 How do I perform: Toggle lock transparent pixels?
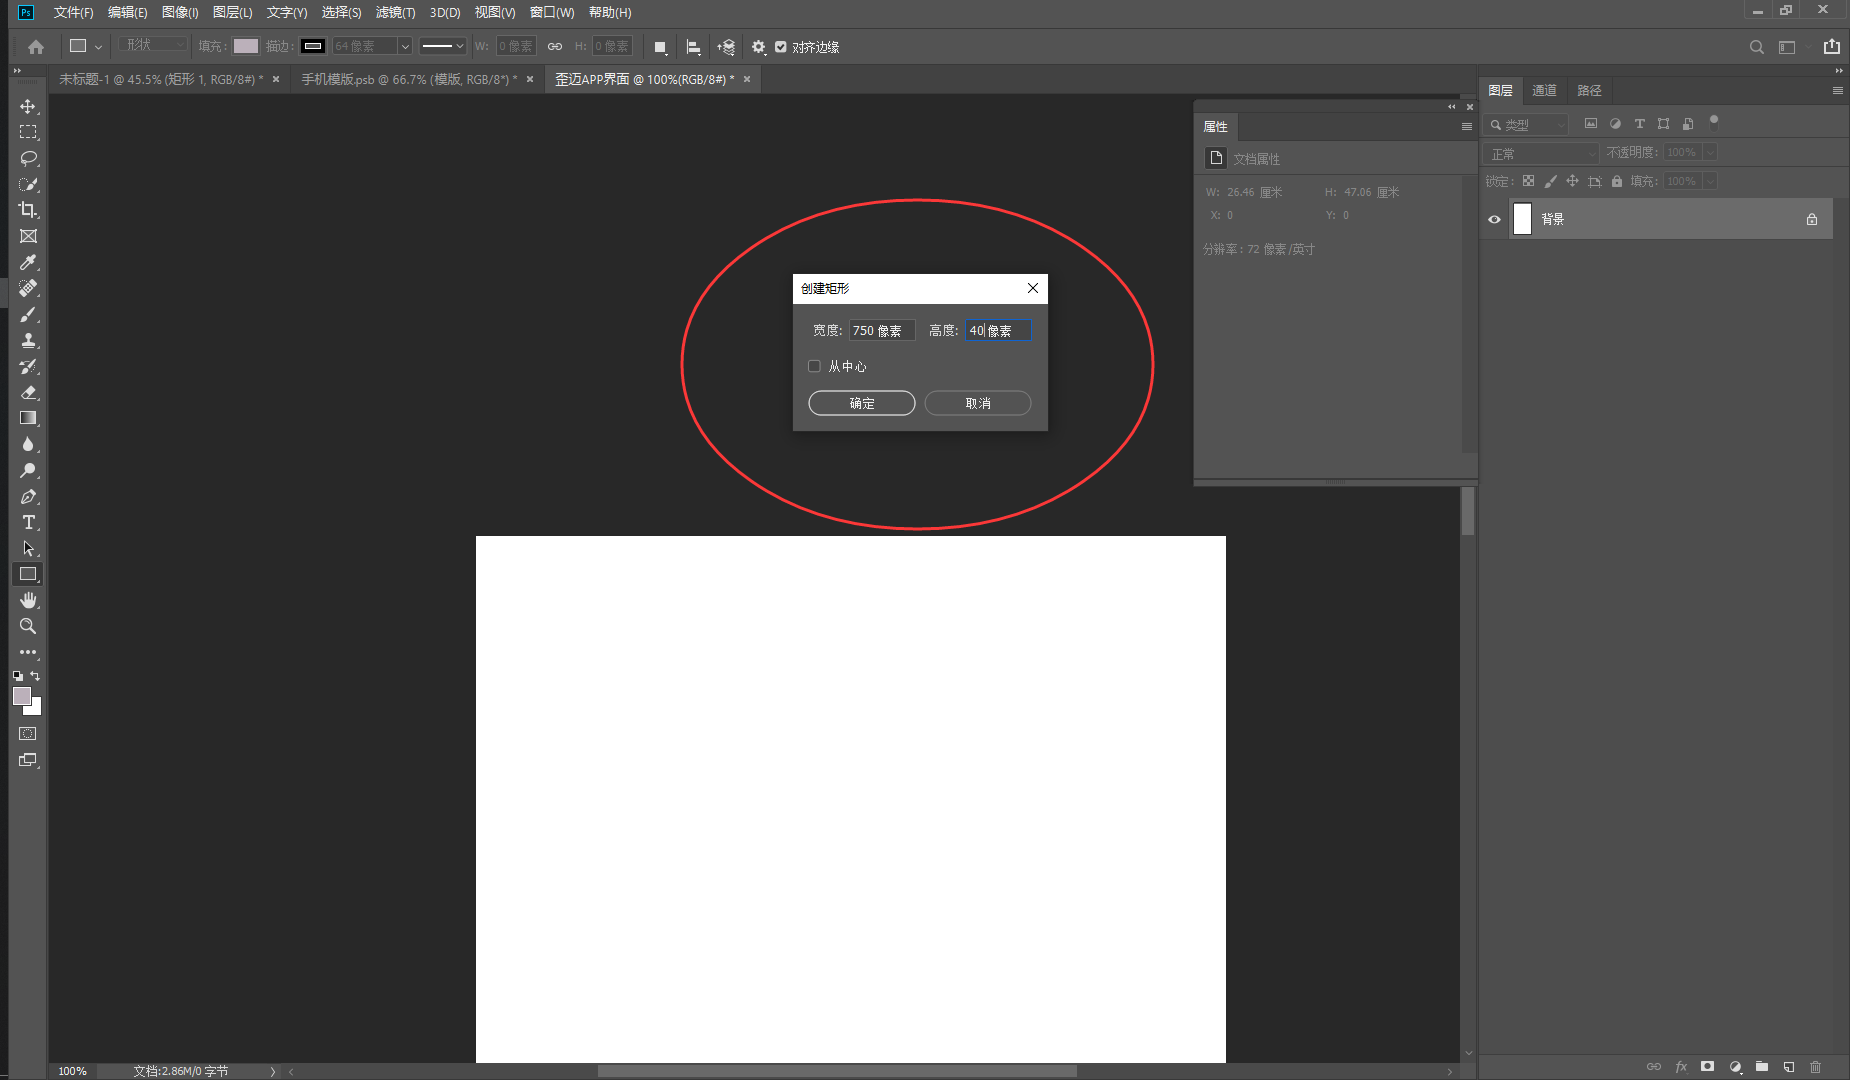[1528, 181]
